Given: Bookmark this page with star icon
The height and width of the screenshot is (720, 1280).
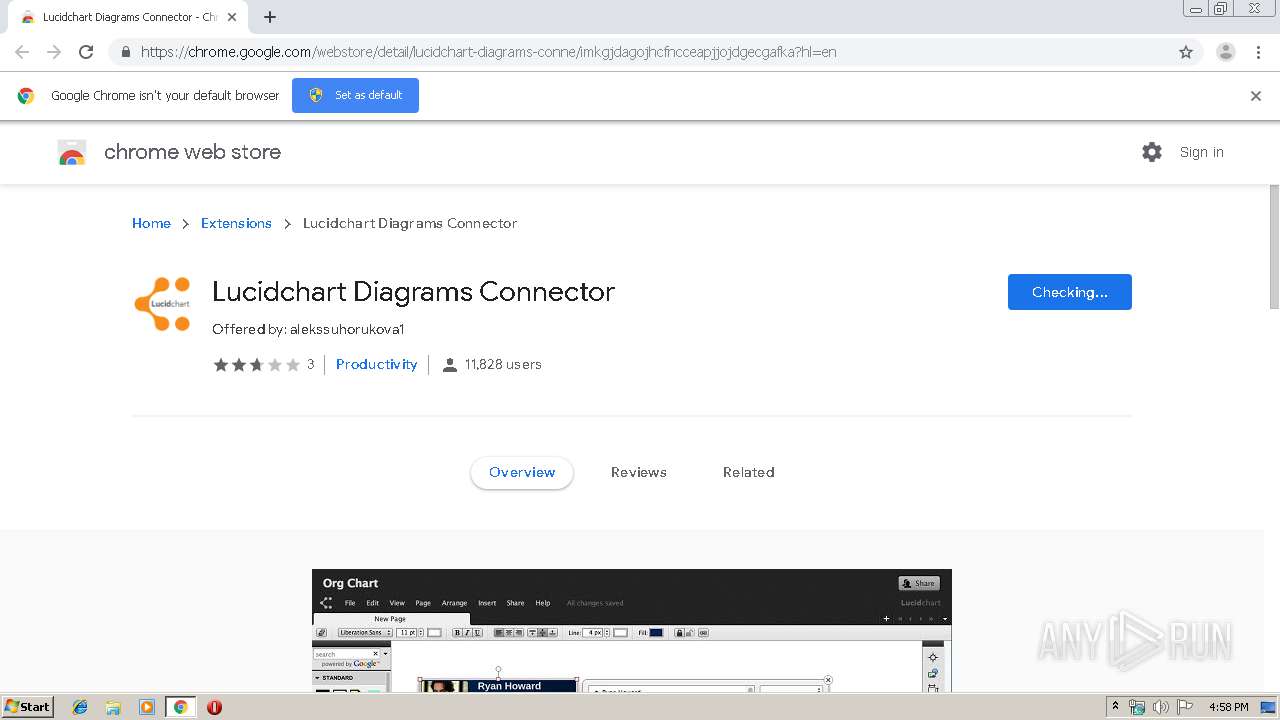Looking at the screenshot, I should click(x=1186, y=52).
